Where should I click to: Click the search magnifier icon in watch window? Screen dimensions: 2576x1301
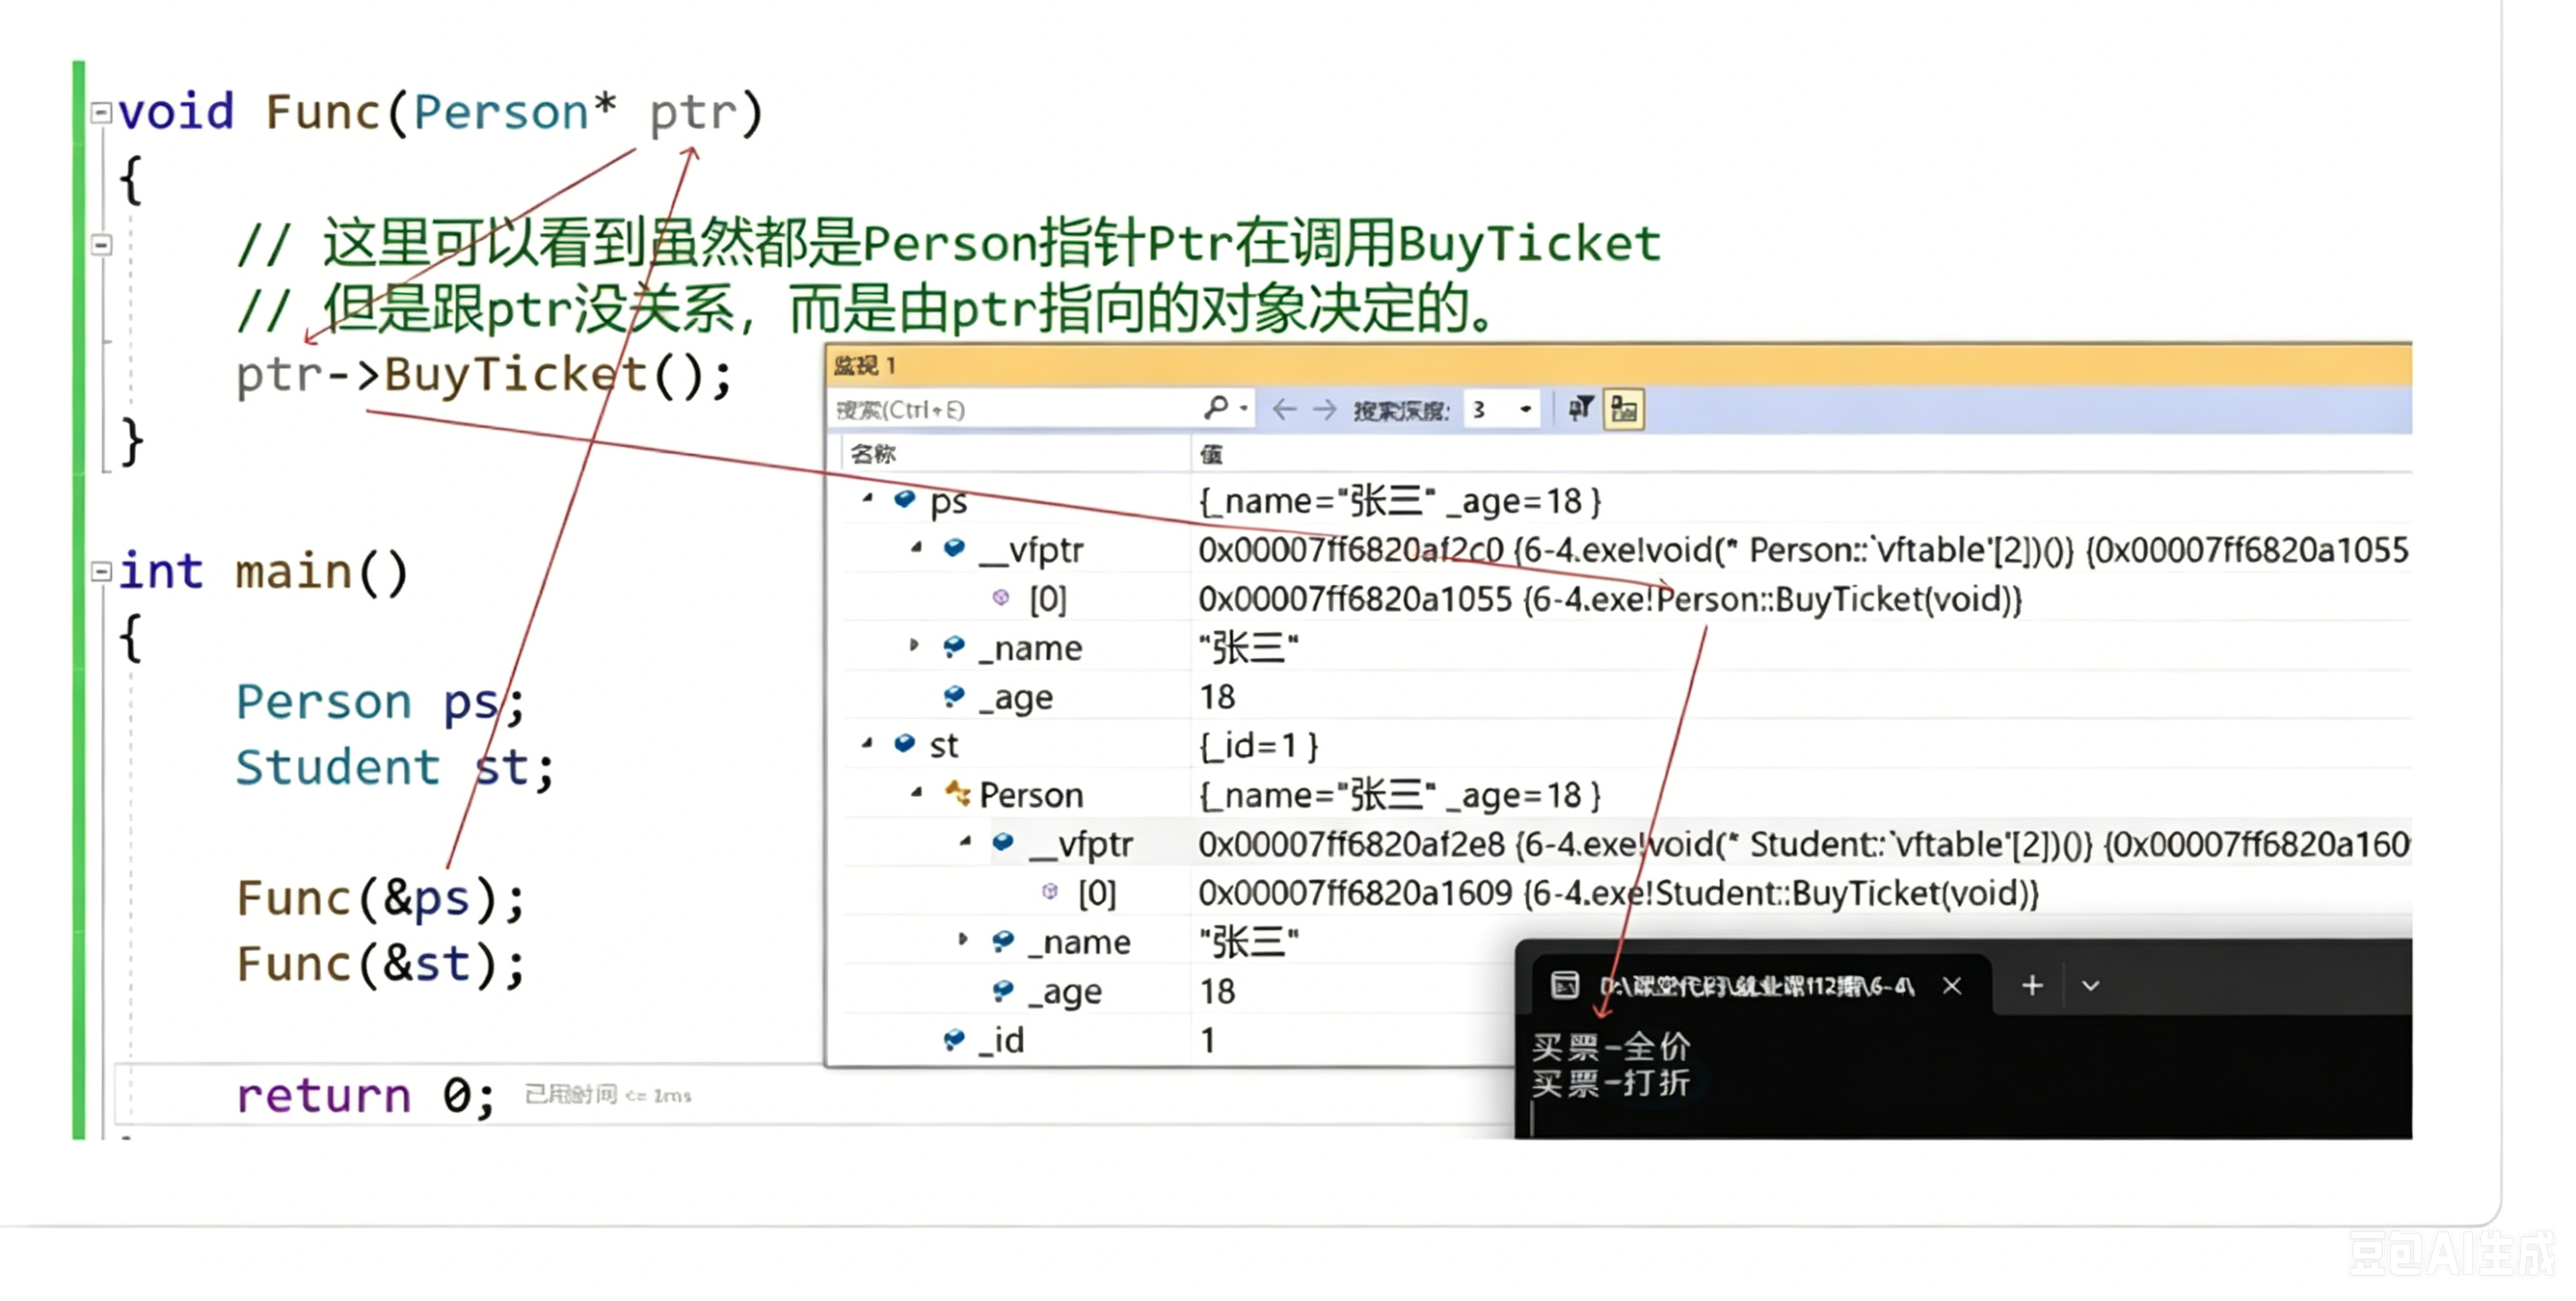[x=1216, y=407]
